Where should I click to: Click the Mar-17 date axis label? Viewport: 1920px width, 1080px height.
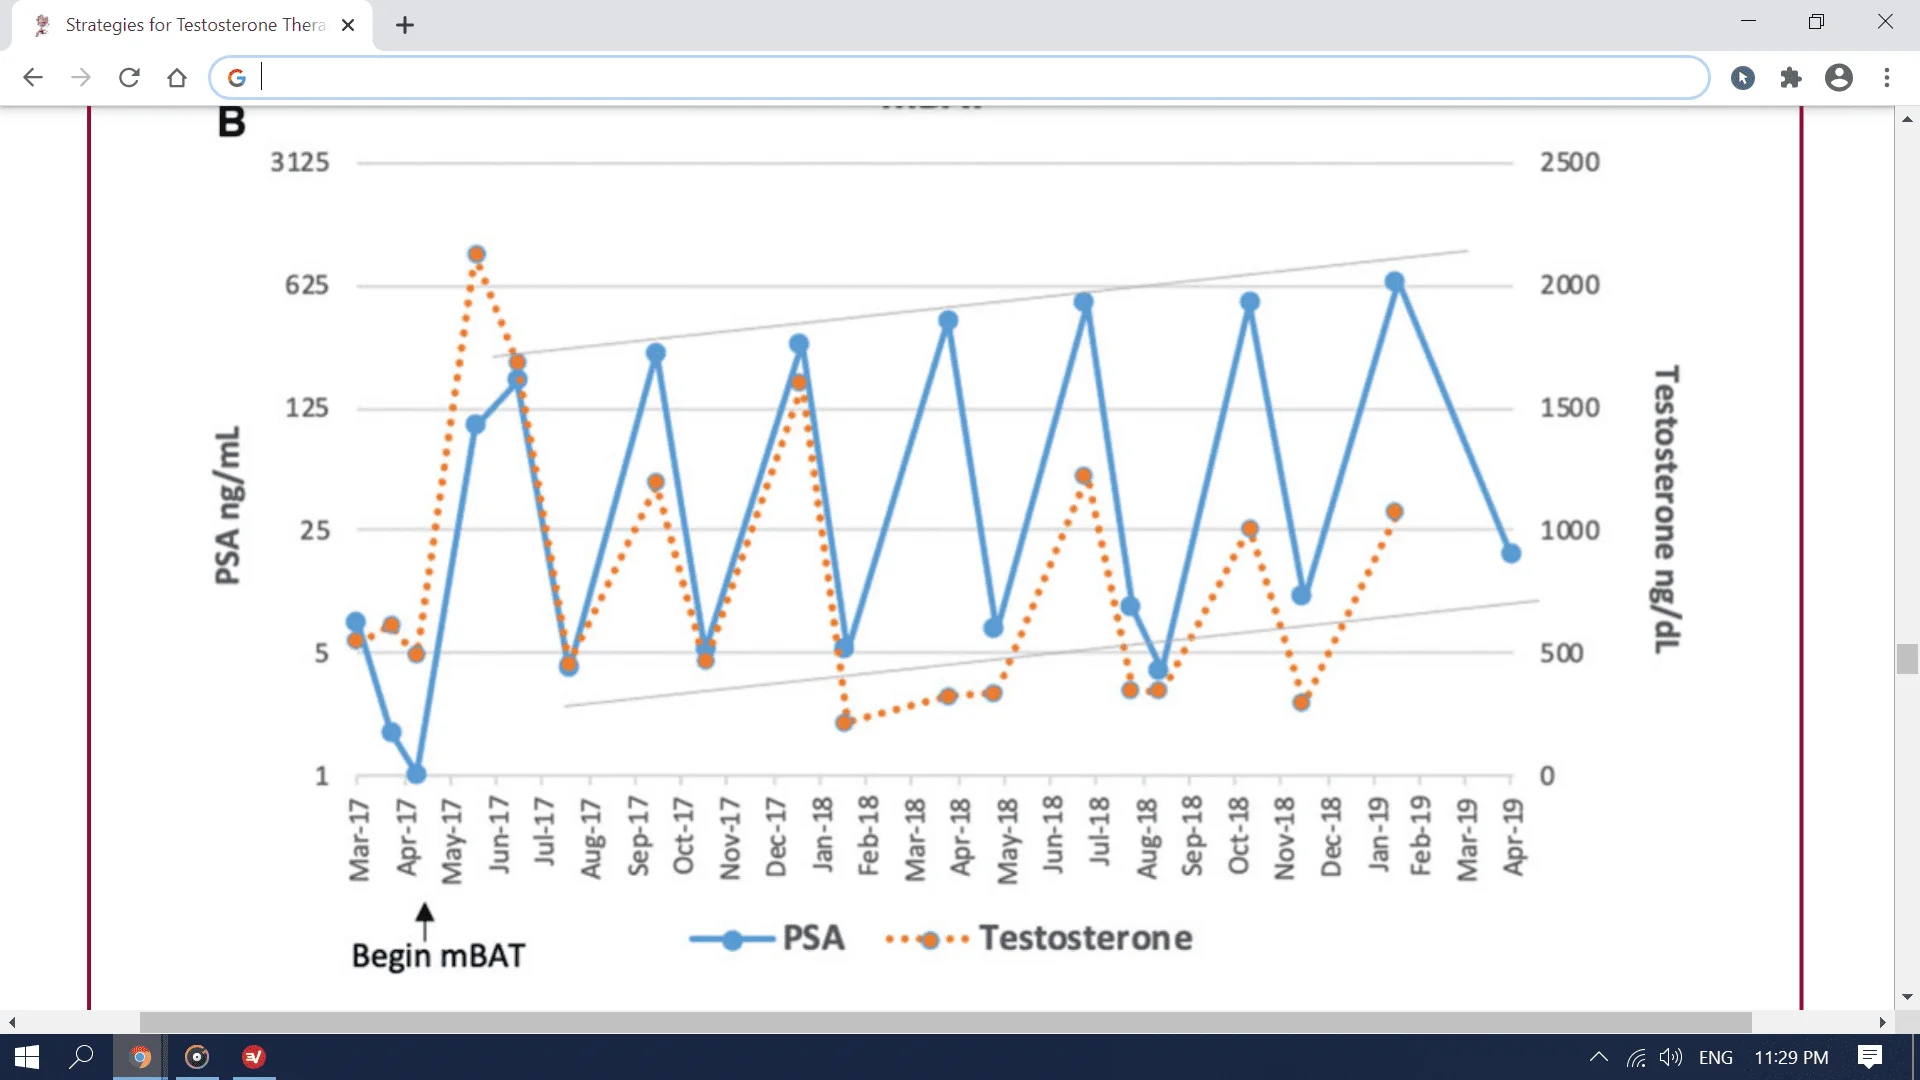point(359,840)
